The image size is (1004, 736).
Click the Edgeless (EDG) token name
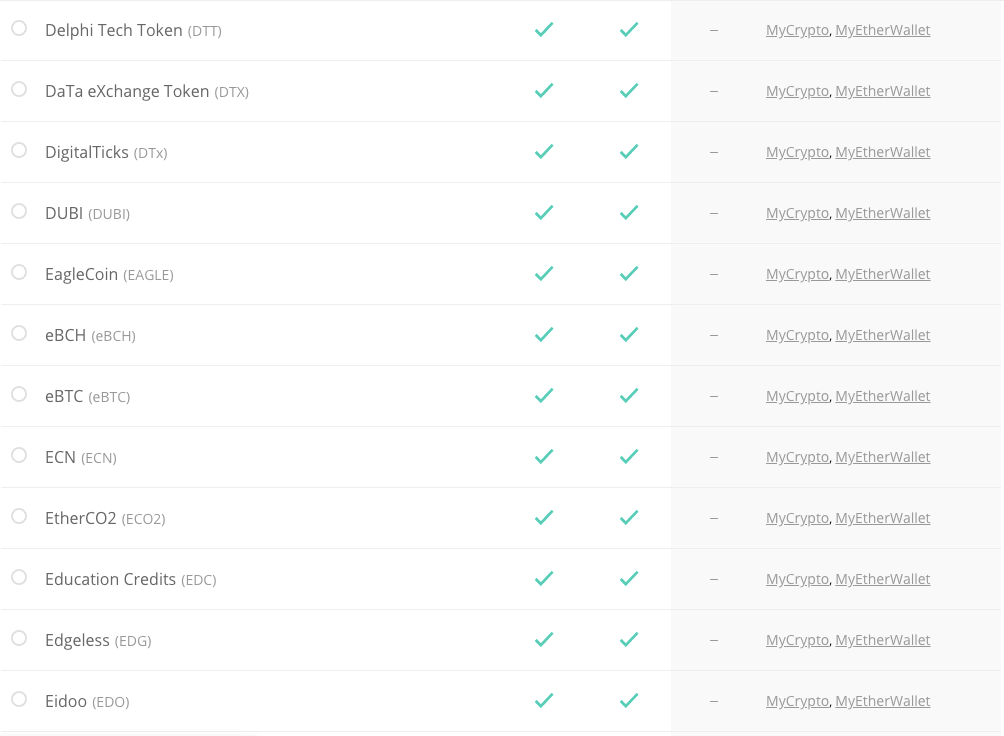(x=98, y=640)
